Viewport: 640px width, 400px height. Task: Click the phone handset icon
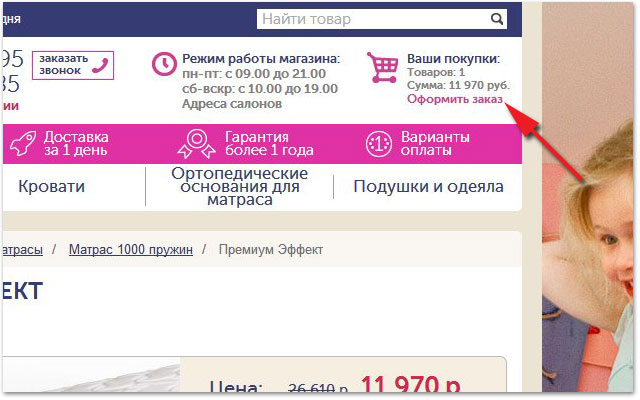pos(100,65)
